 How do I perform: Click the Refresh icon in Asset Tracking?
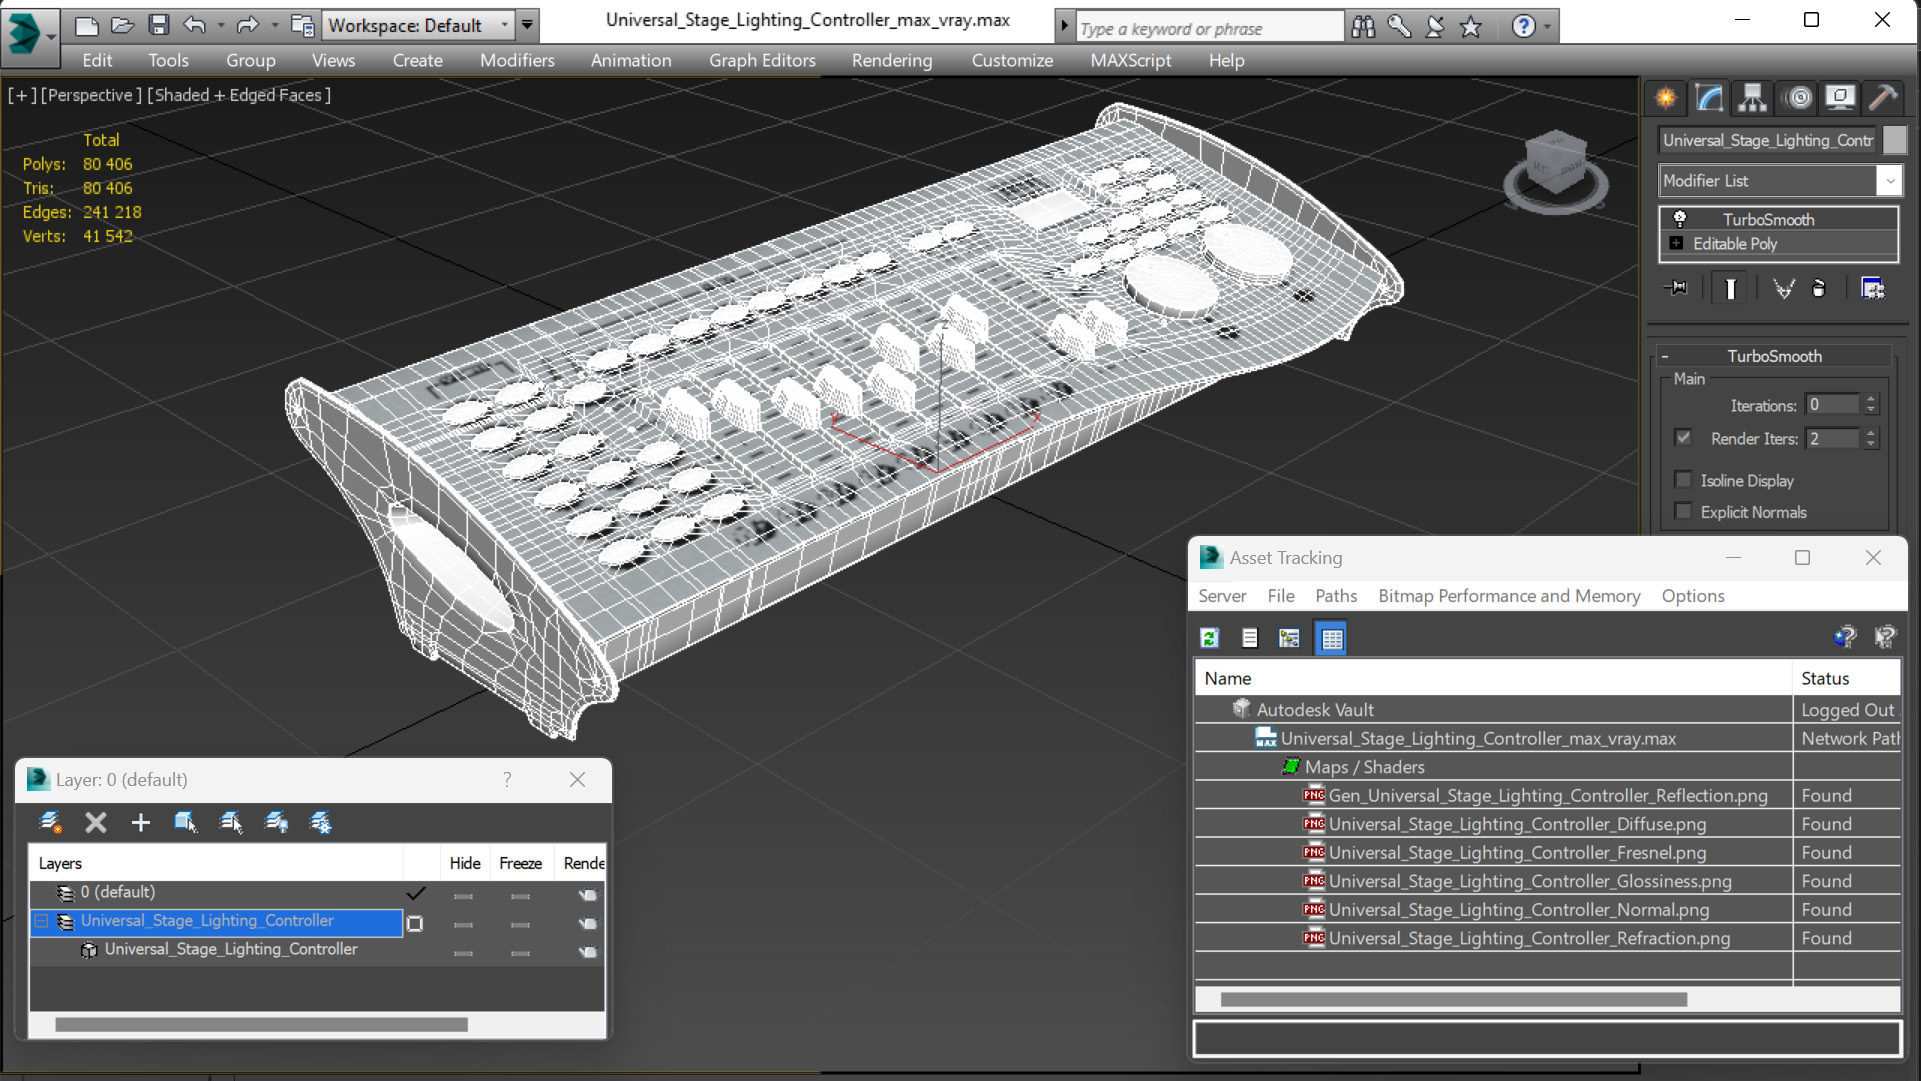point(1210,638)
